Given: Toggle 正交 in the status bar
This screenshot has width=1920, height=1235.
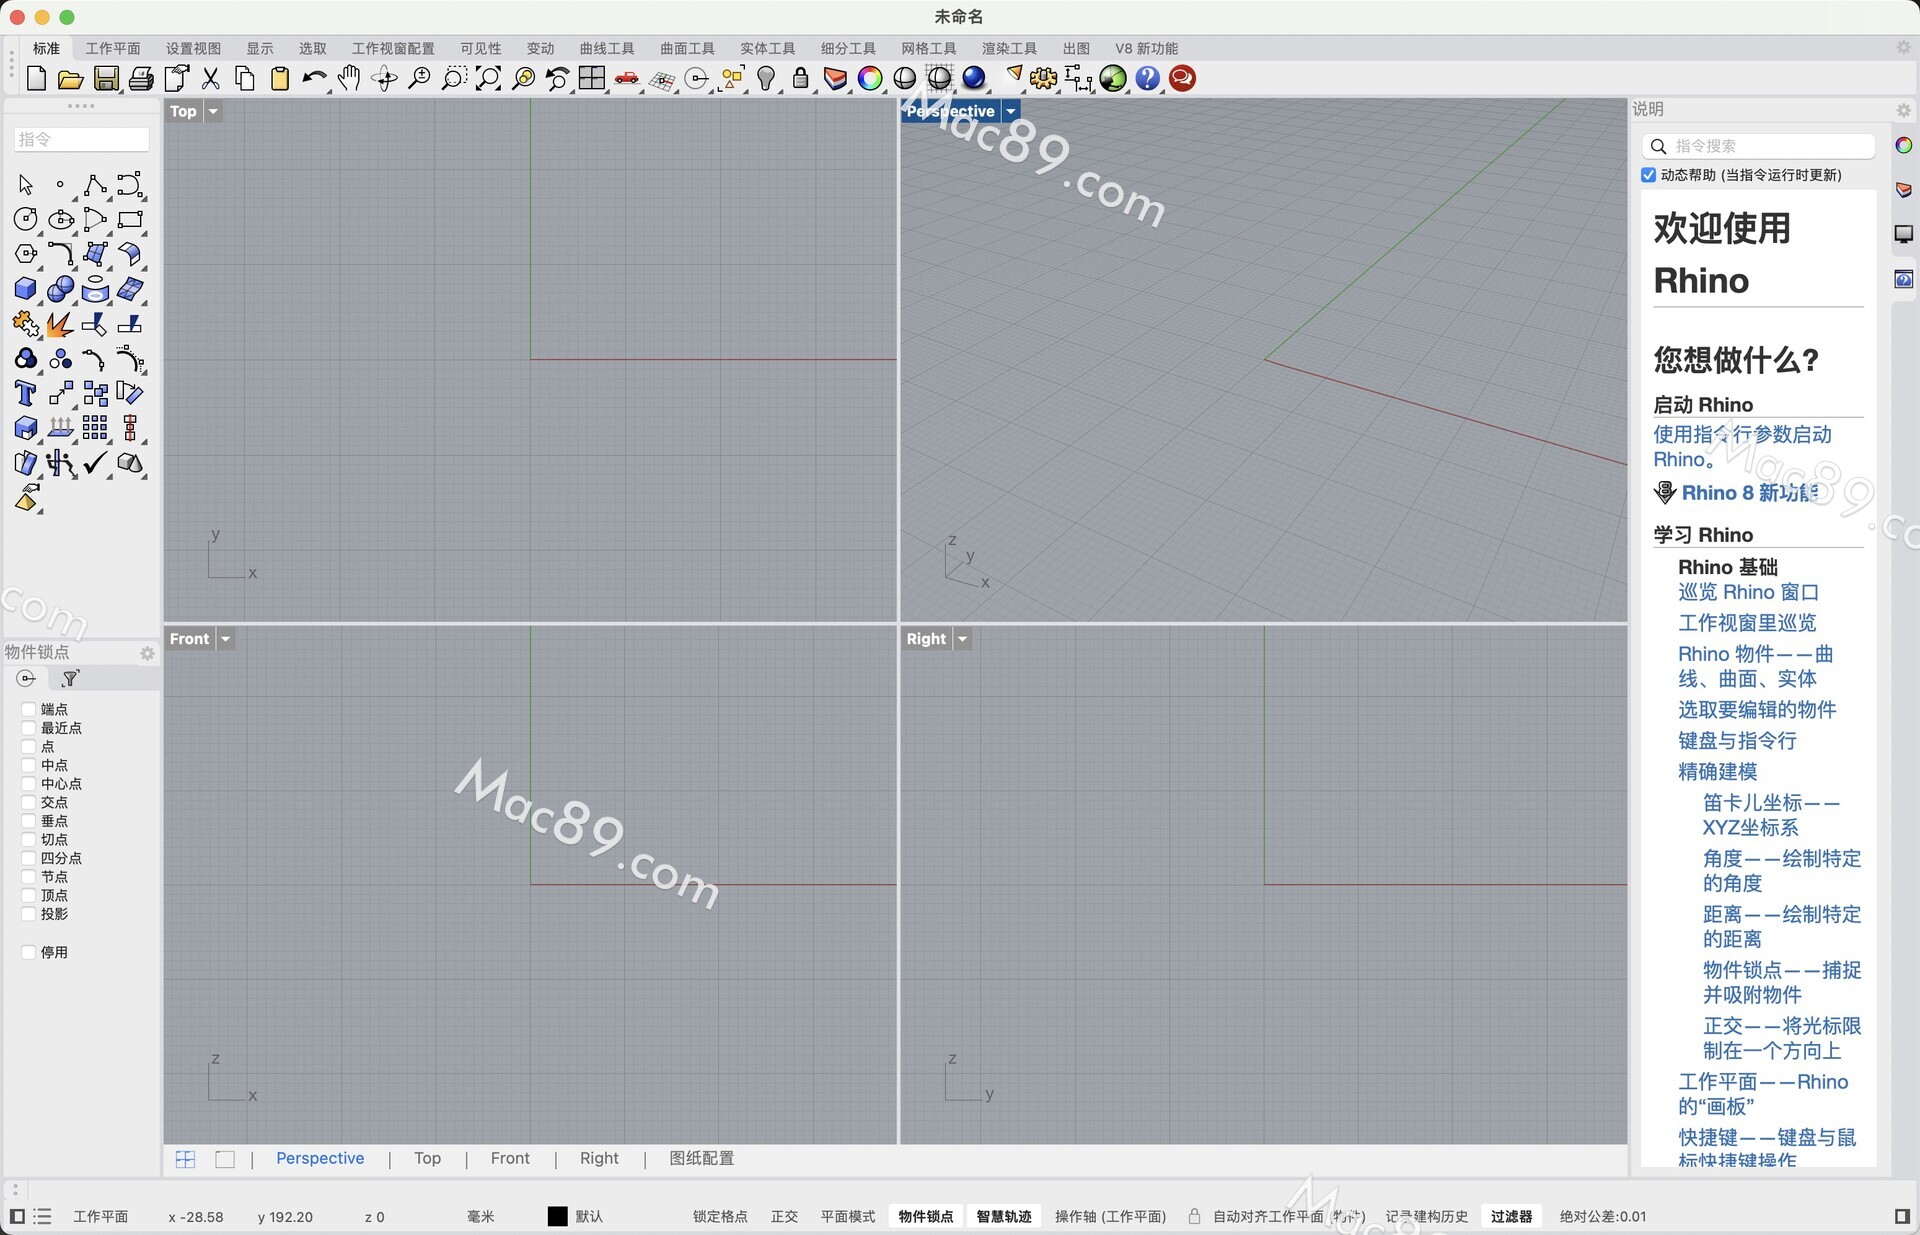Looking at the screenshot, I should pyautogui.click(x=784, y=1216).
